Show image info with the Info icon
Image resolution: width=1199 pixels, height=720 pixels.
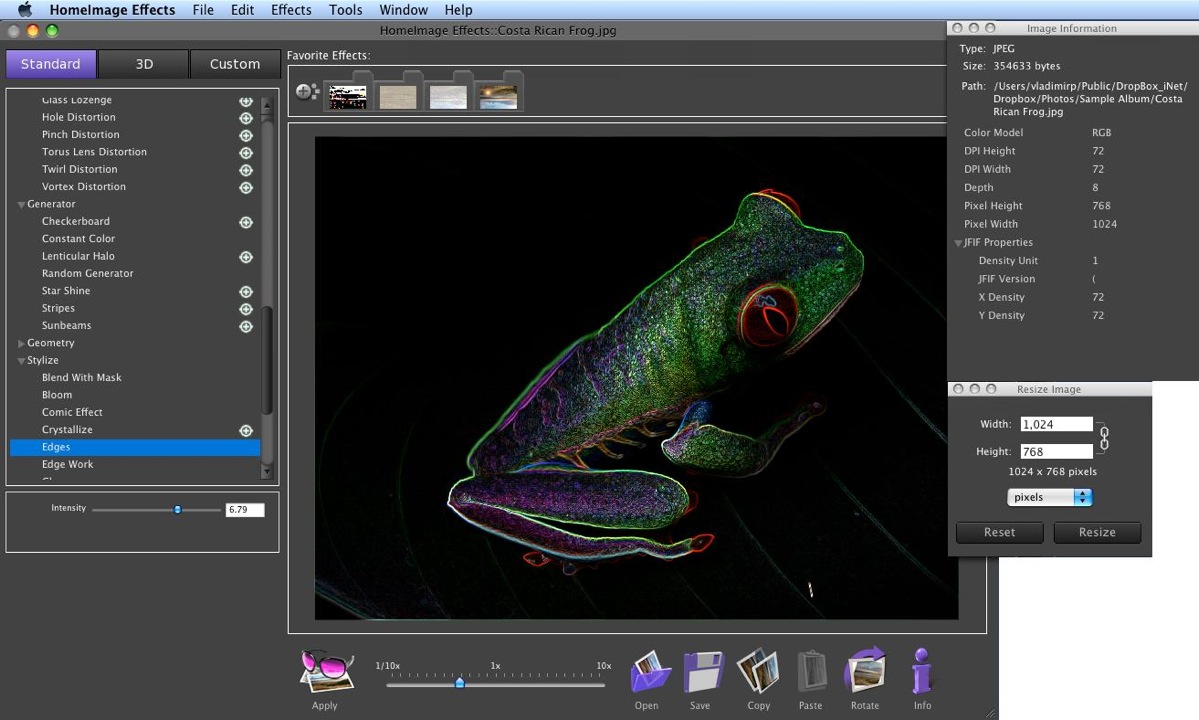921,672
